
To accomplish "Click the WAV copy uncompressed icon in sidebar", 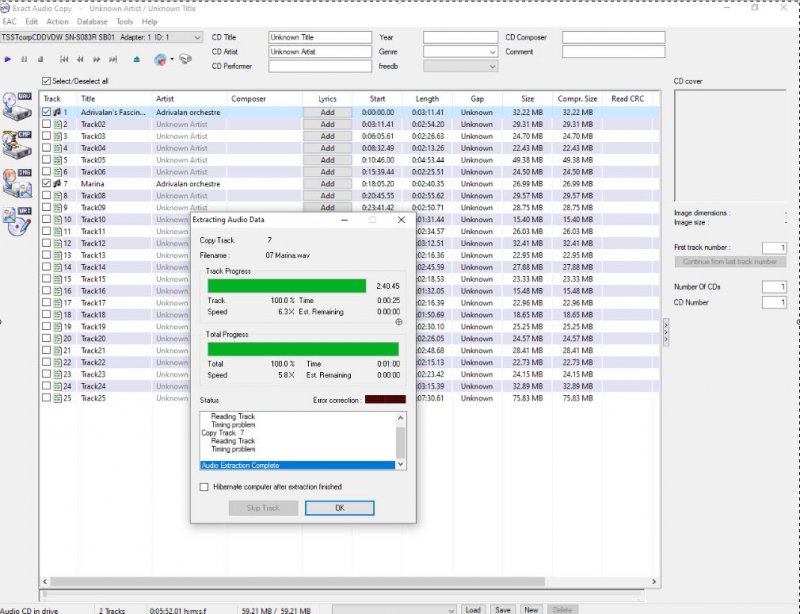I will [17, 106].
